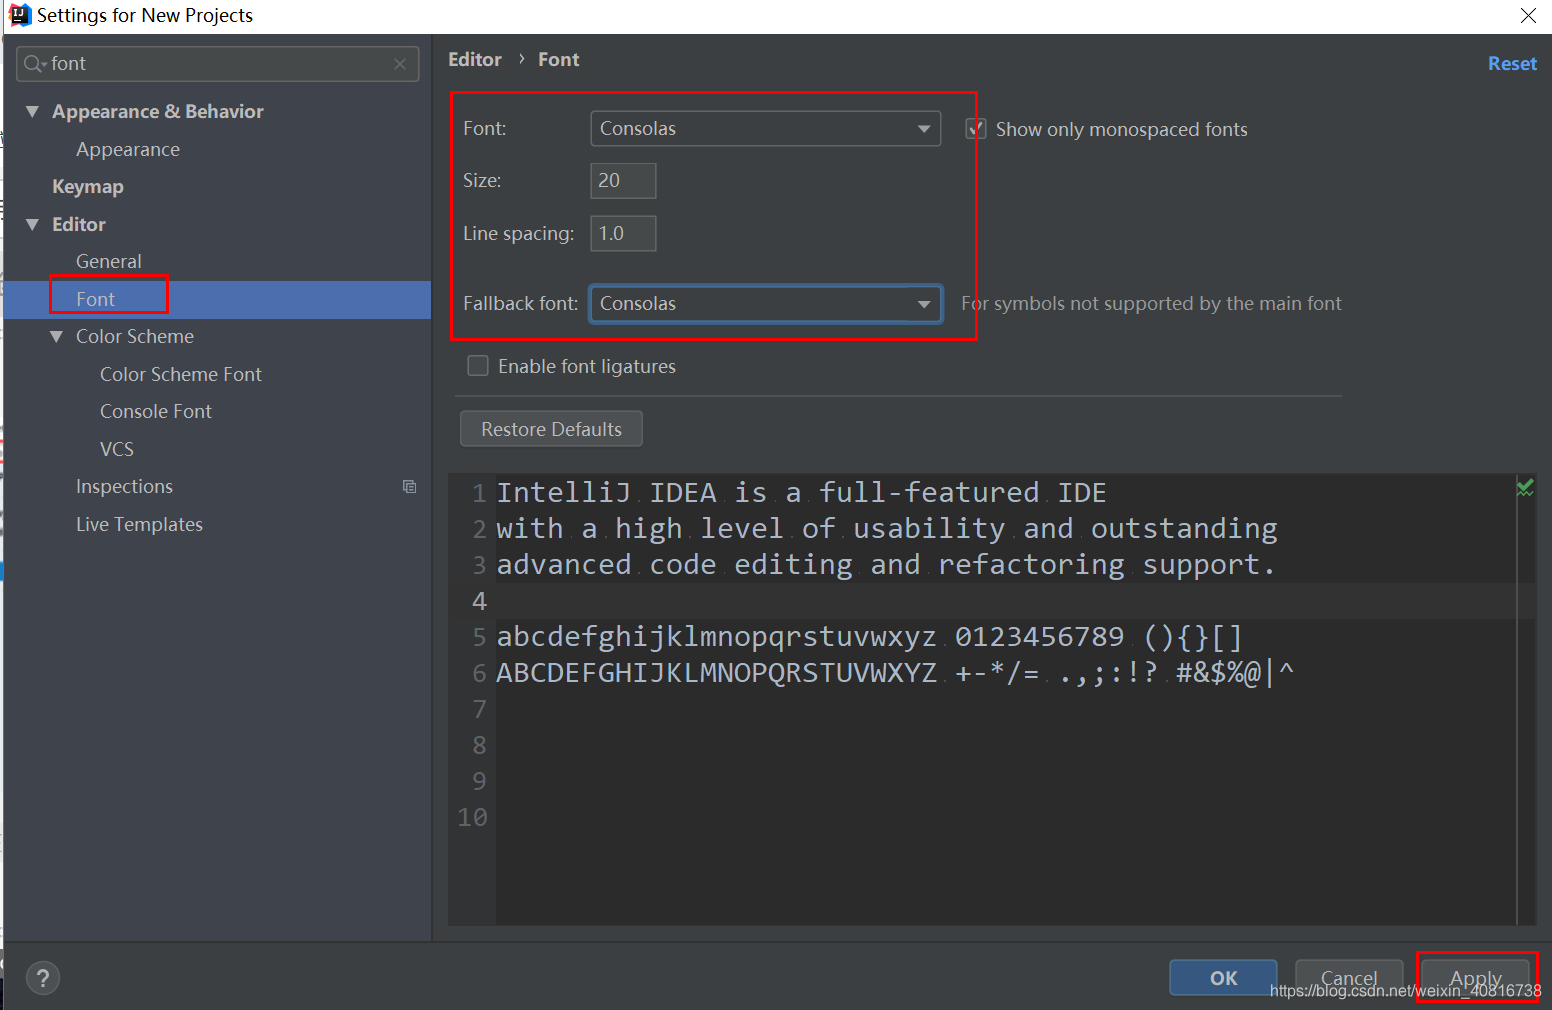
Task: Click the Apply button
Action: coord(1476,977)
